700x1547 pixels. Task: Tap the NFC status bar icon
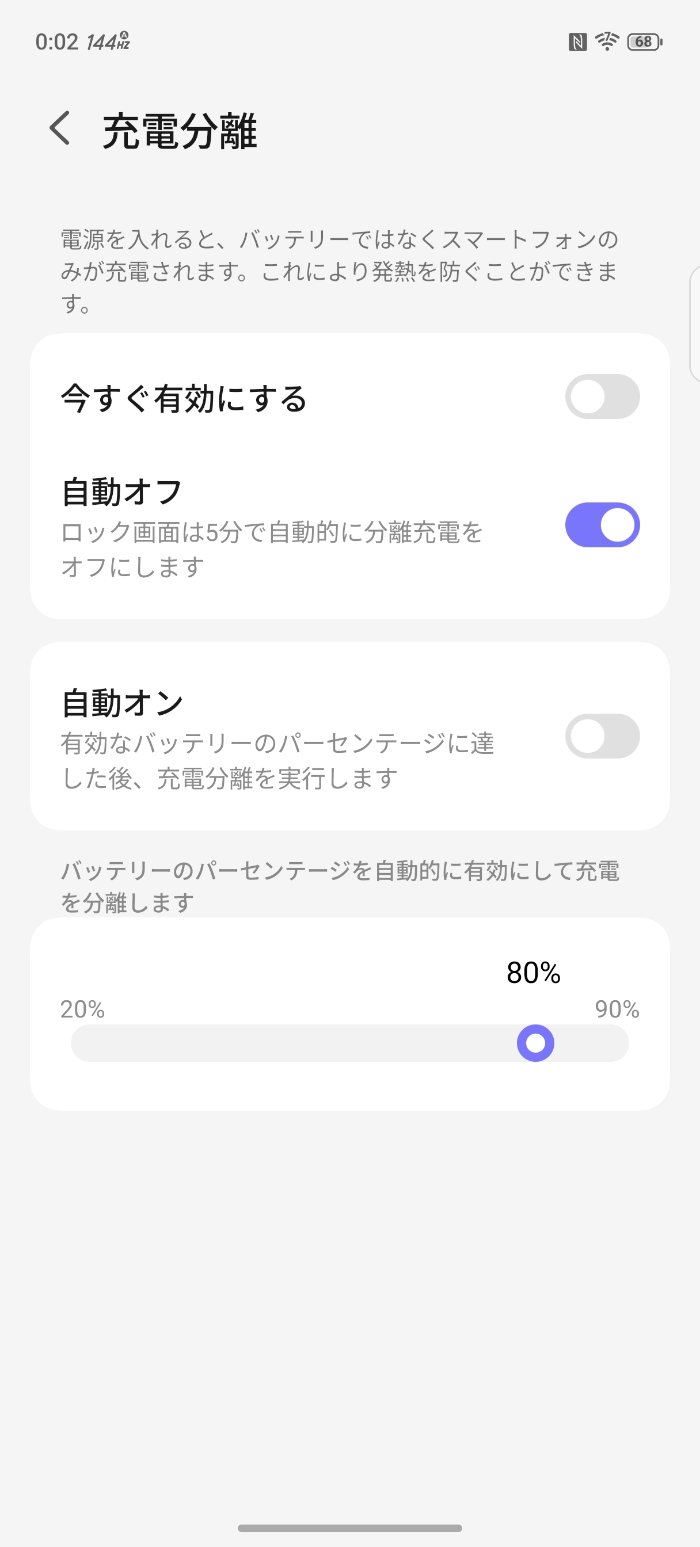point(577,41)
